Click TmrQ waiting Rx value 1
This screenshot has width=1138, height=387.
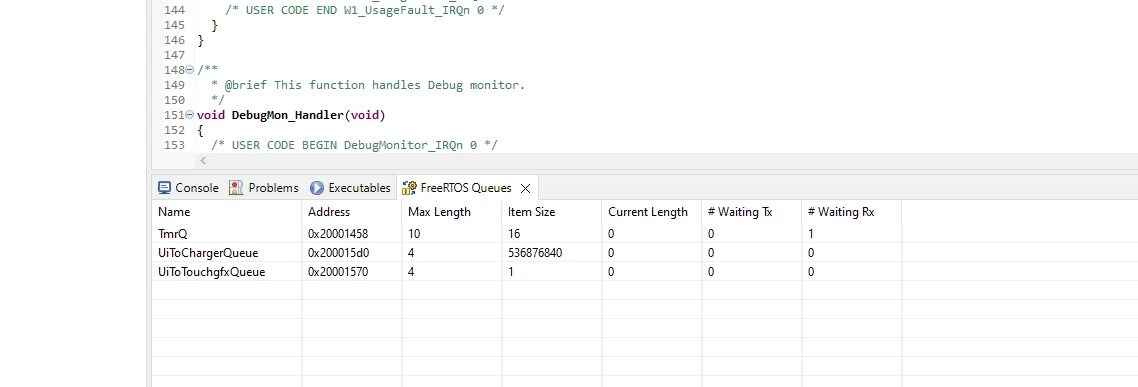tap(811, 234)
